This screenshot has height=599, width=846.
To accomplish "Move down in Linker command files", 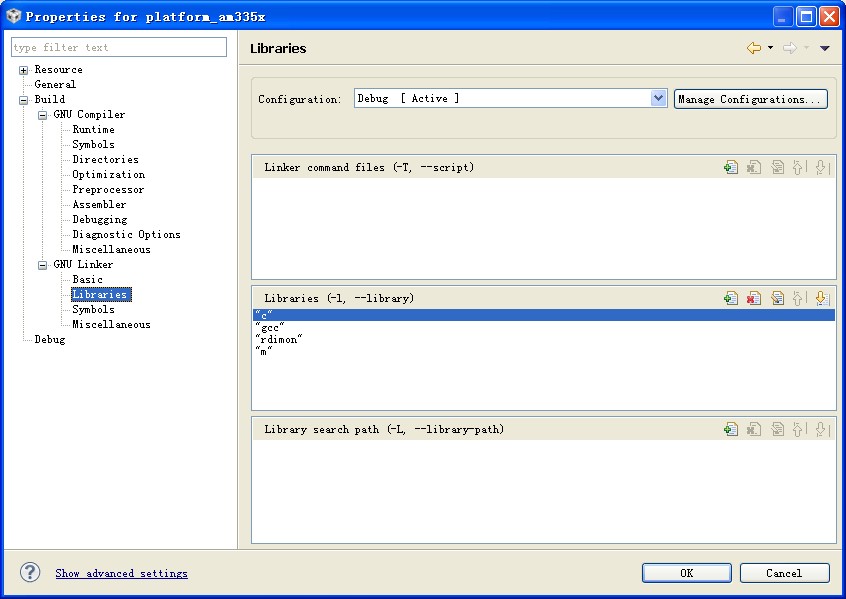I will pyautogui.click(x=822, y=167).
